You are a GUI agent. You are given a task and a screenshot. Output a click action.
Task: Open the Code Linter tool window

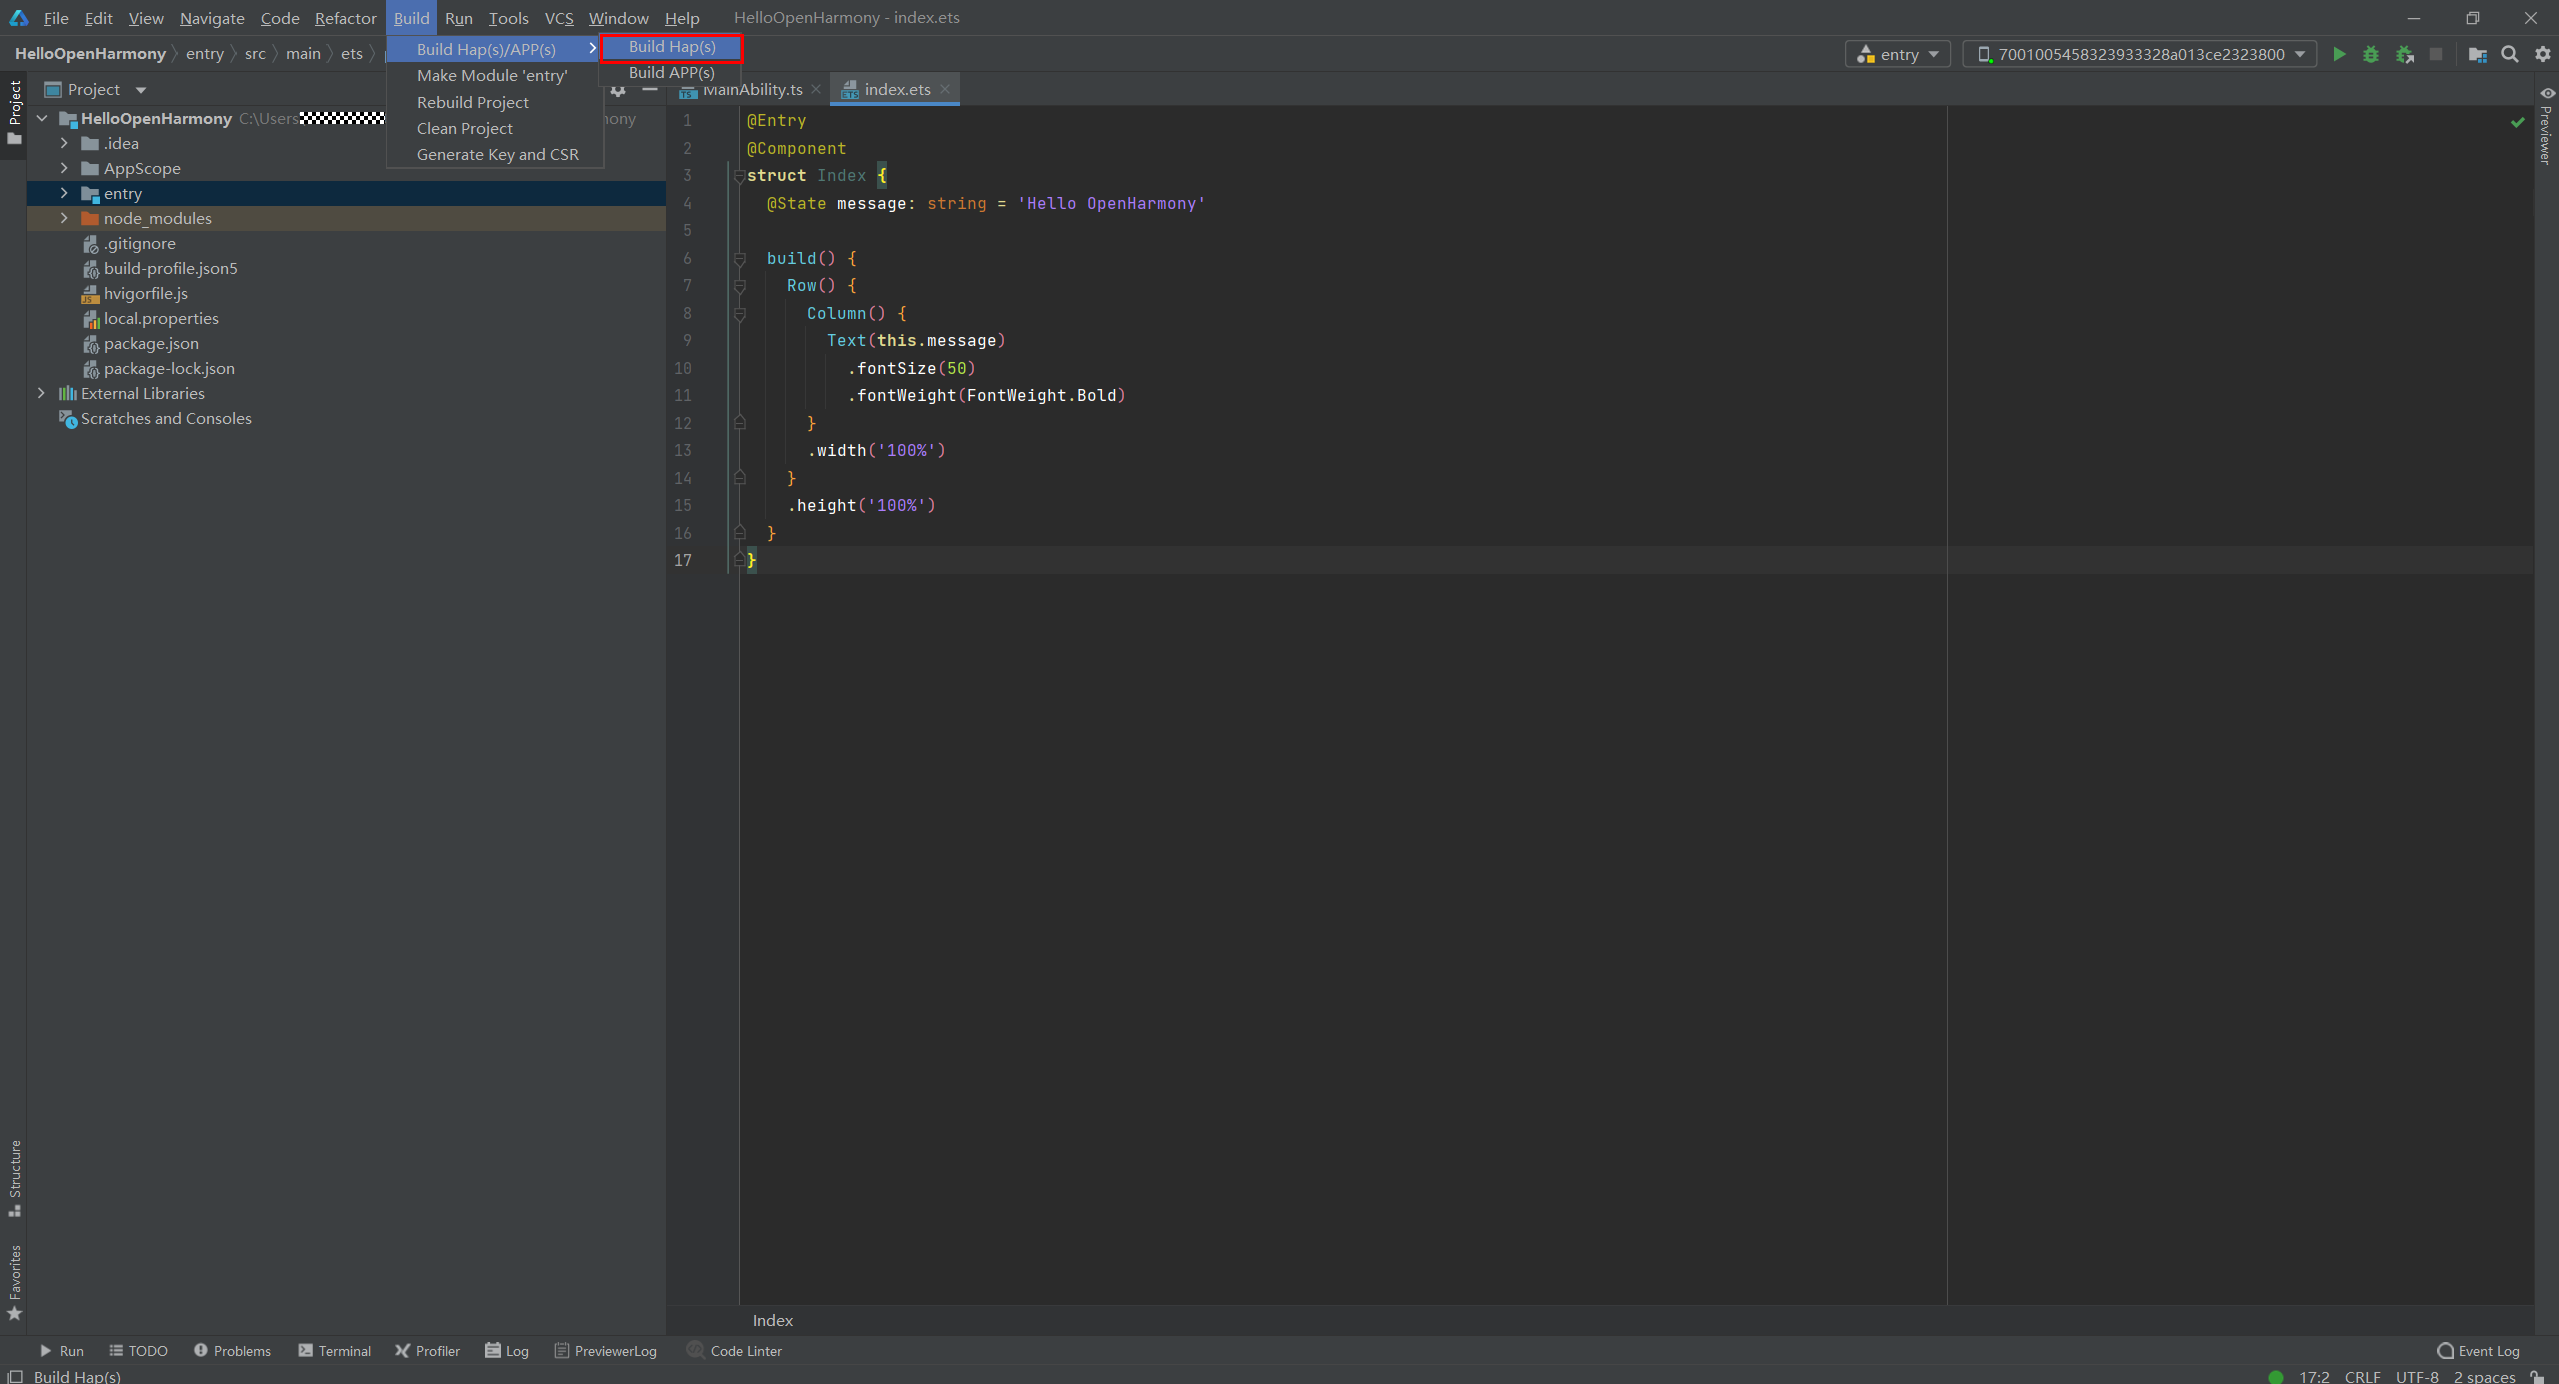(x=735, y=1350)
